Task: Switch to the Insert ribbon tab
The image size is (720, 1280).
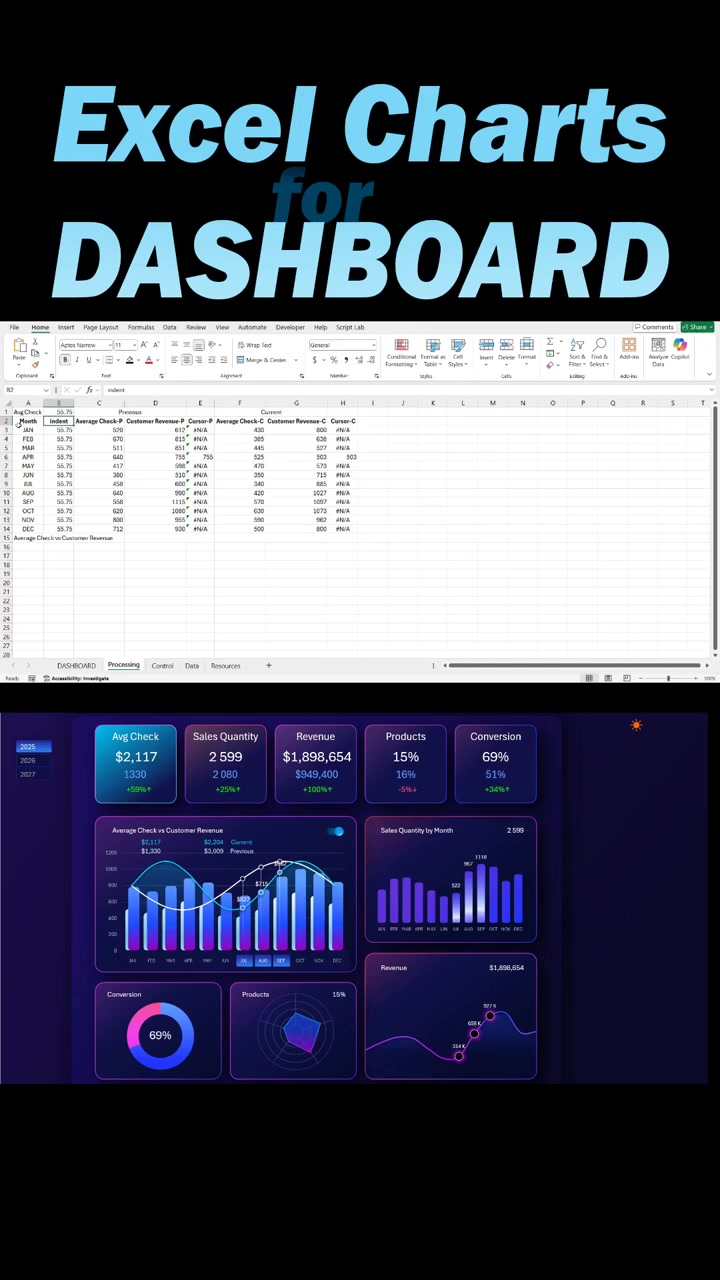Action: click(x=65, y=327)
